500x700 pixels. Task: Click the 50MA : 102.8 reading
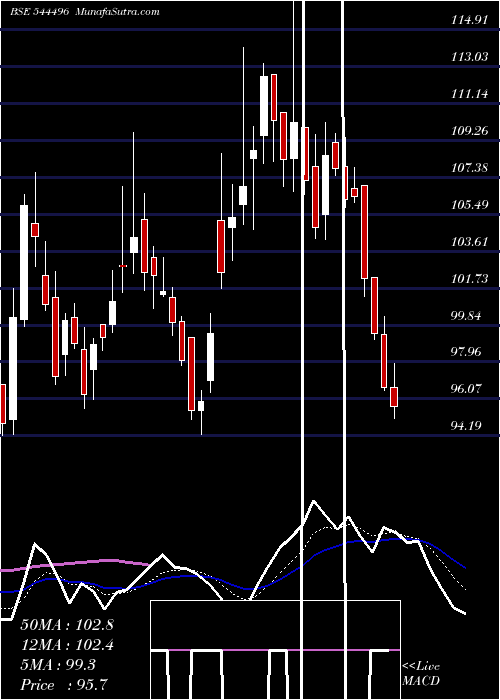point(67,625)
